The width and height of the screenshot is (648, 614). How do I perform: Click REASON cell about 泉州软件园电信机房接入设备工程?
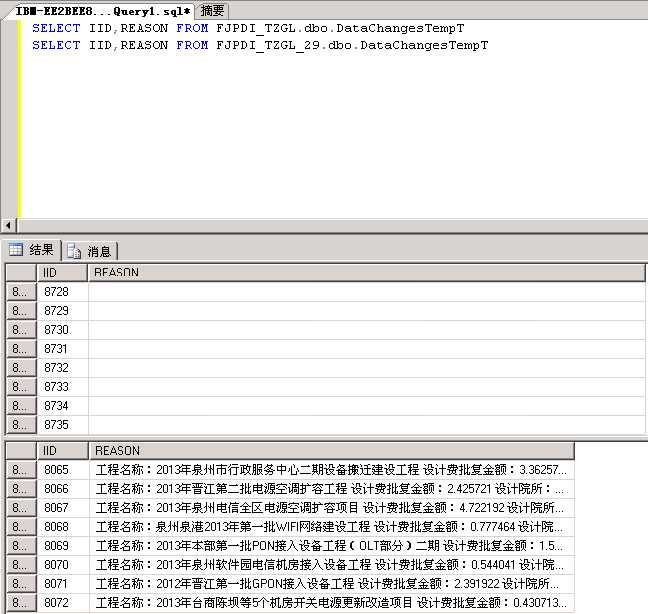coord(331,565)
